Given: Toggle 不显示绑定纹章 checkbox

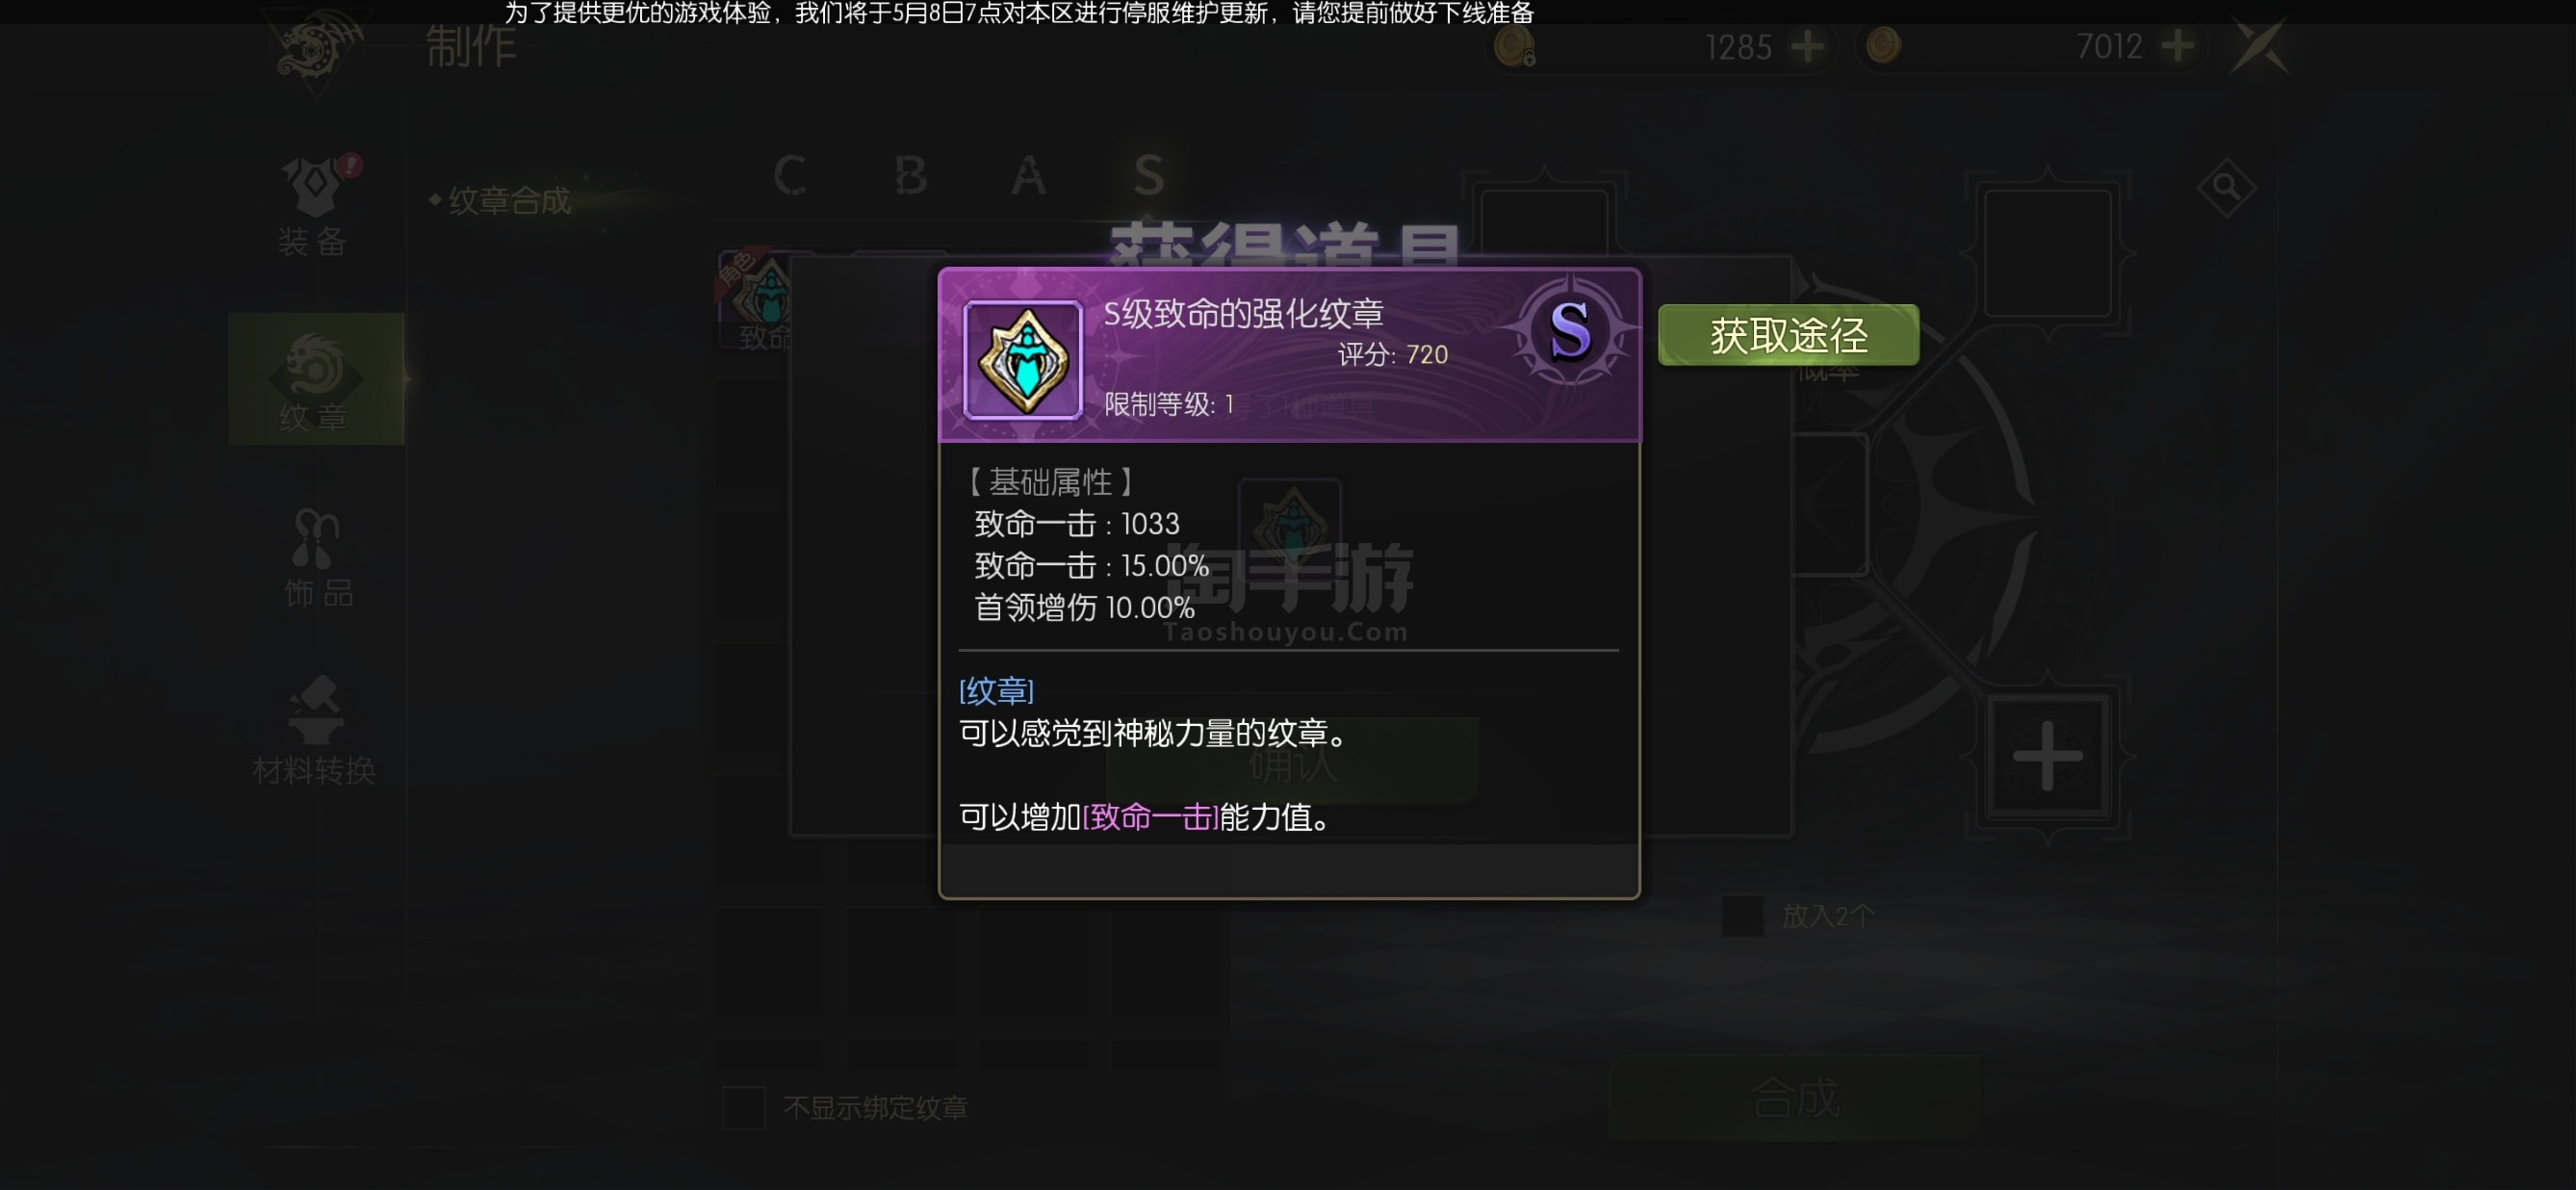Looking at the screenshot, I should pyautogui.click(x=743, y=1108).
